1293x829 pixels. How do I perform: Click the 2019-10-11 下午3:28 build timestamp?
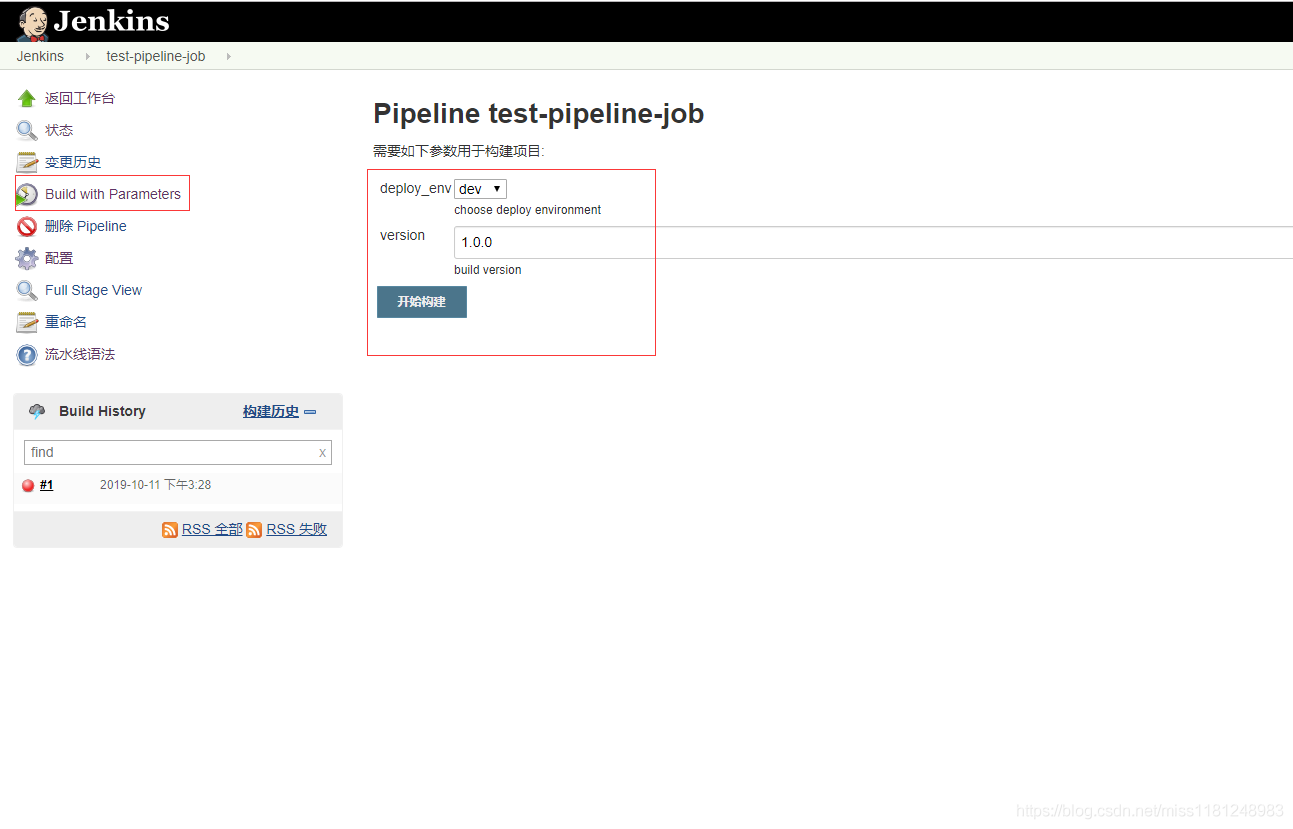click(155, 485)
